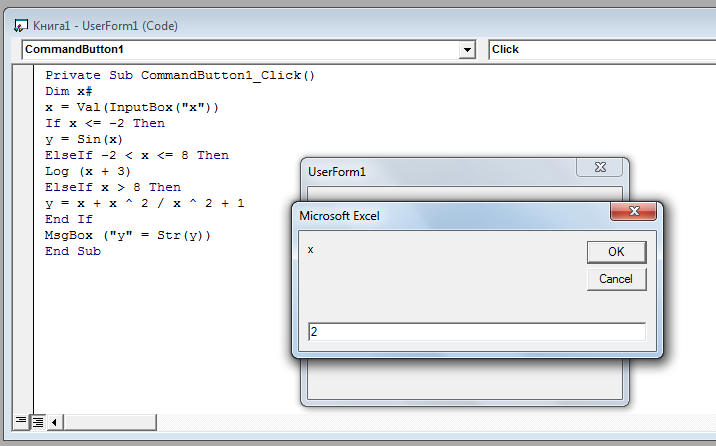Click the VBA code window icon in title bar
The height and width of the screenshot is (446, 716).
pos(21,26)
